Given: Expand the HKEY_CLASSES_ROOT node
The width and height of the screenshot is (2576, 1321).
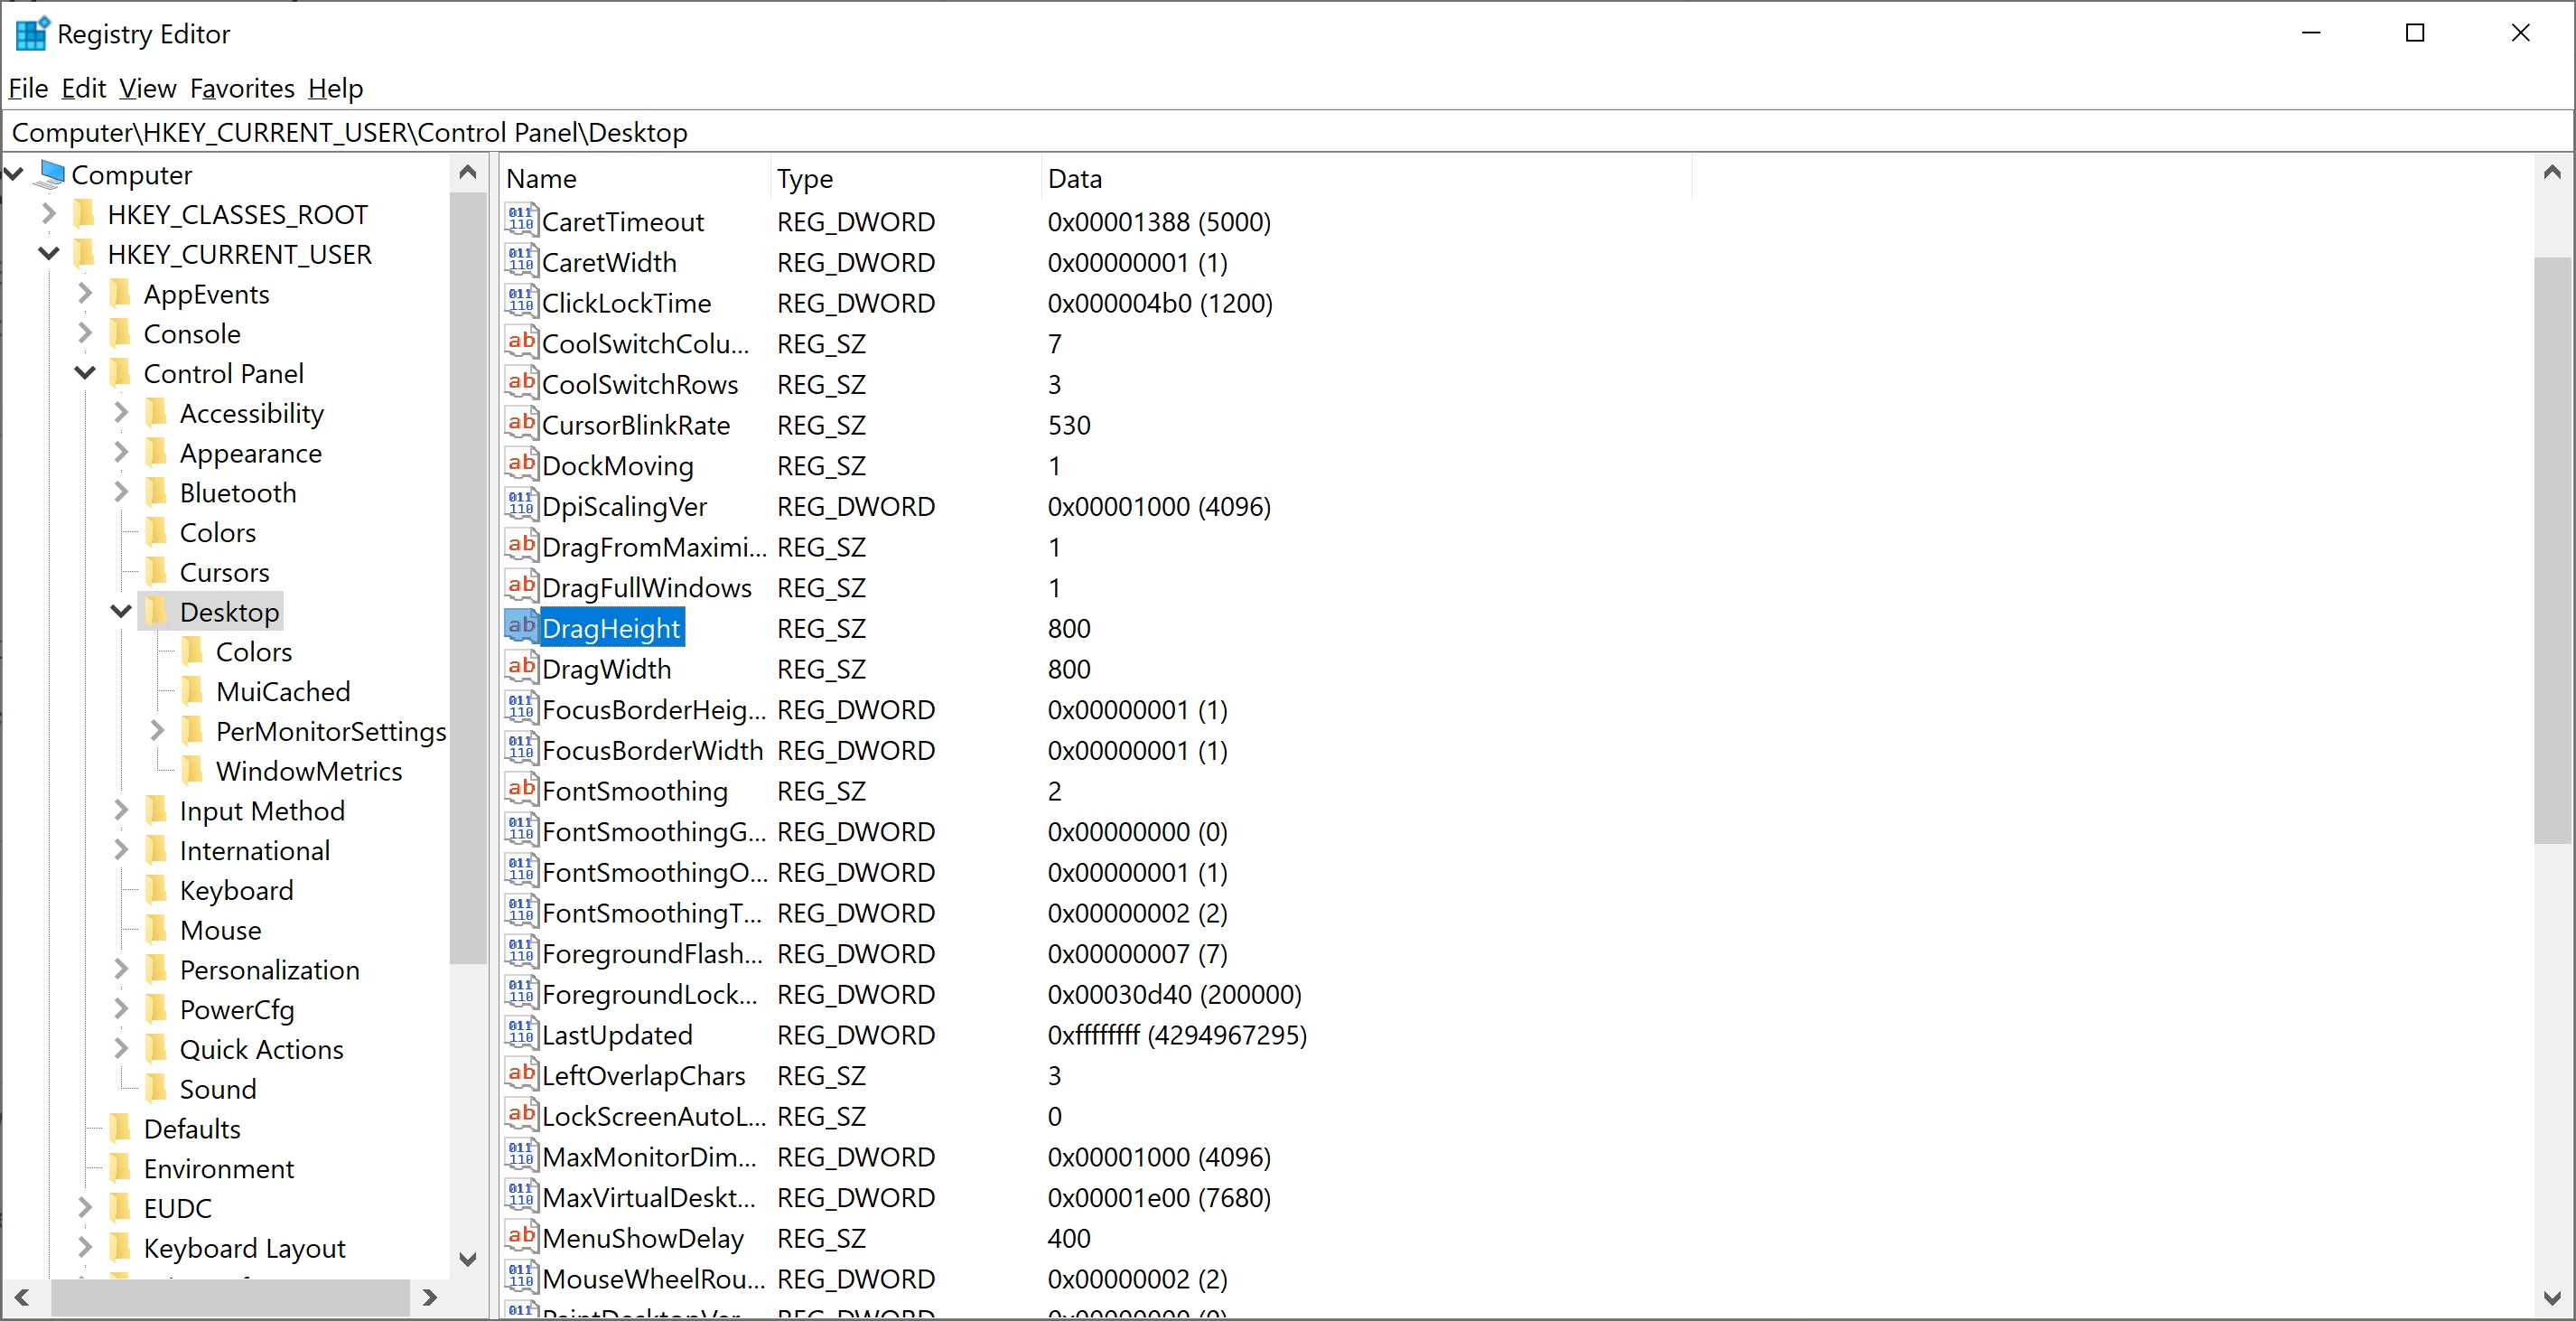Looking at the screenshot, I should tap(48, 214).
